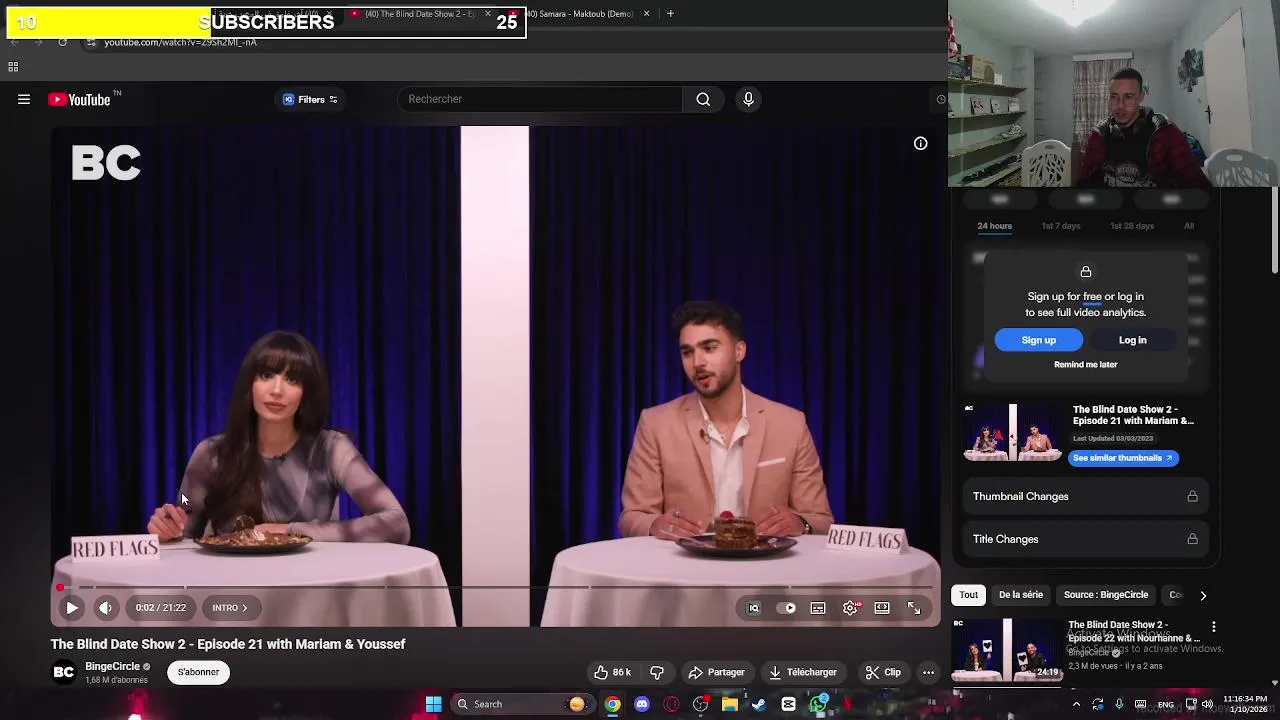This screenshot has height=720, width=1280.
Task: Open WhatsApp from the taskbar
Action: (818, 704)
